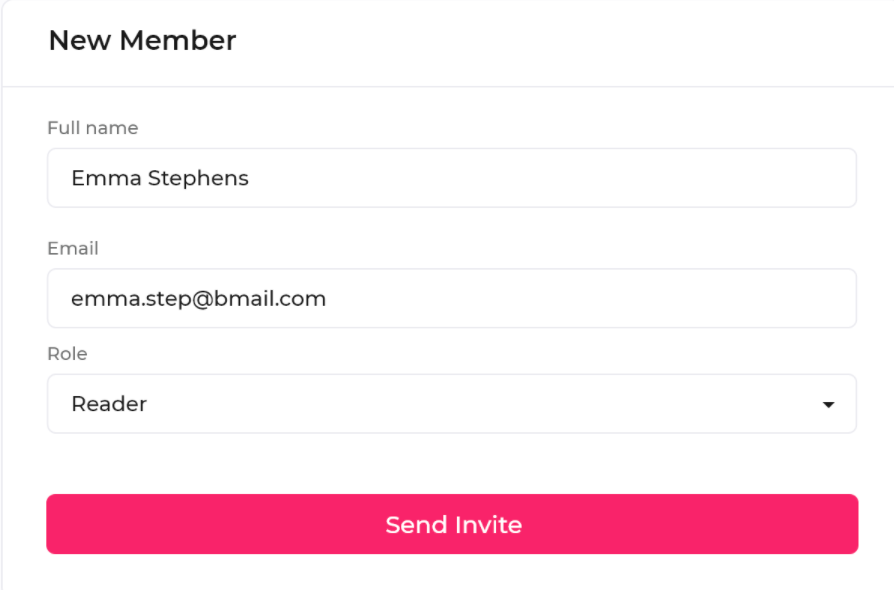Click the "New Member" heading
The height and width of the screenshot is (590, 894).
tap(142, 41)
